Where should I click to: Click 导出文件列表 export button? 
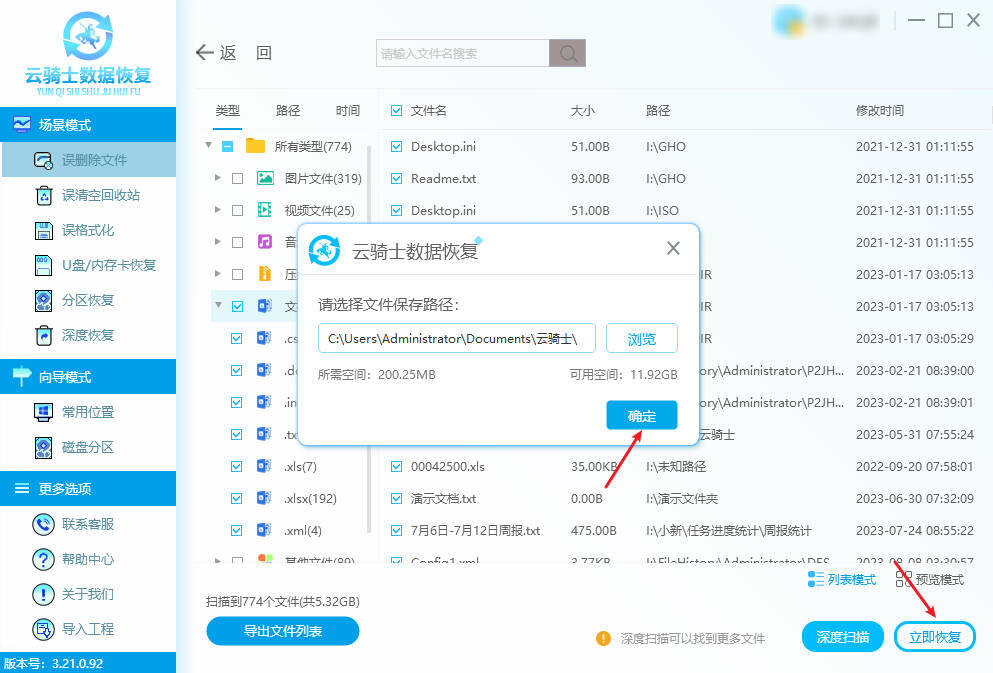(x=282, y=631)
